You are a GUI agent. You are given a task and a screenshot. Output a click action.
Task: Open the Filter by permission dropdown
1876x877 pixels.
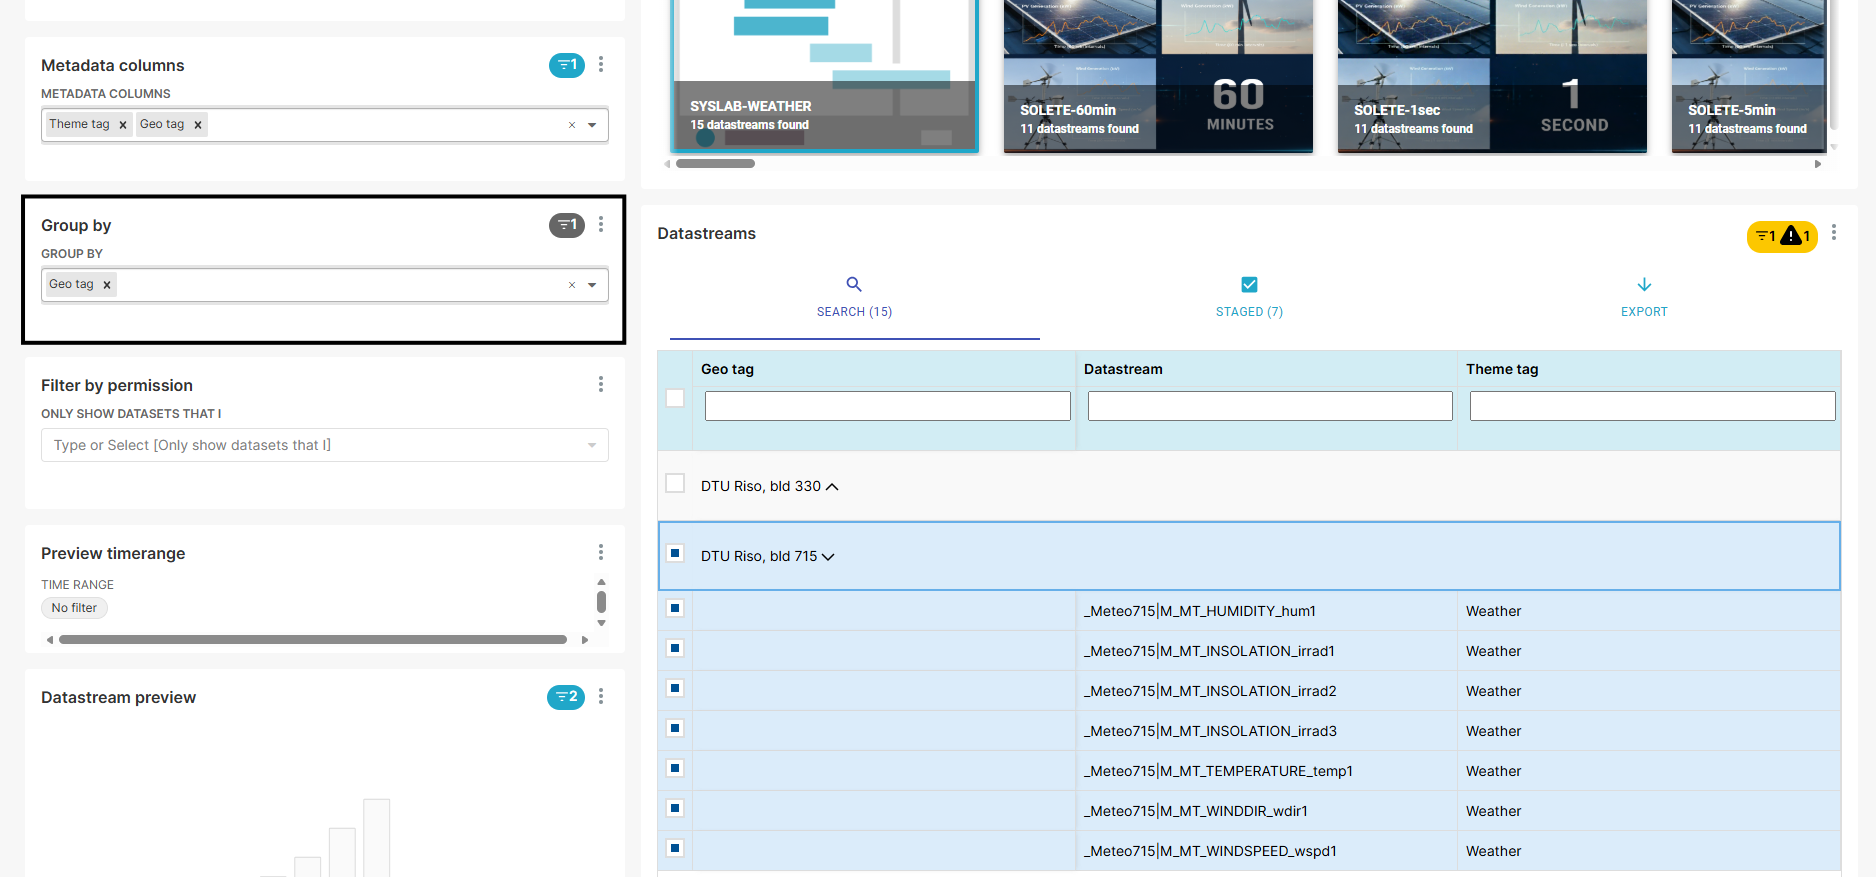tap(324, 445)
